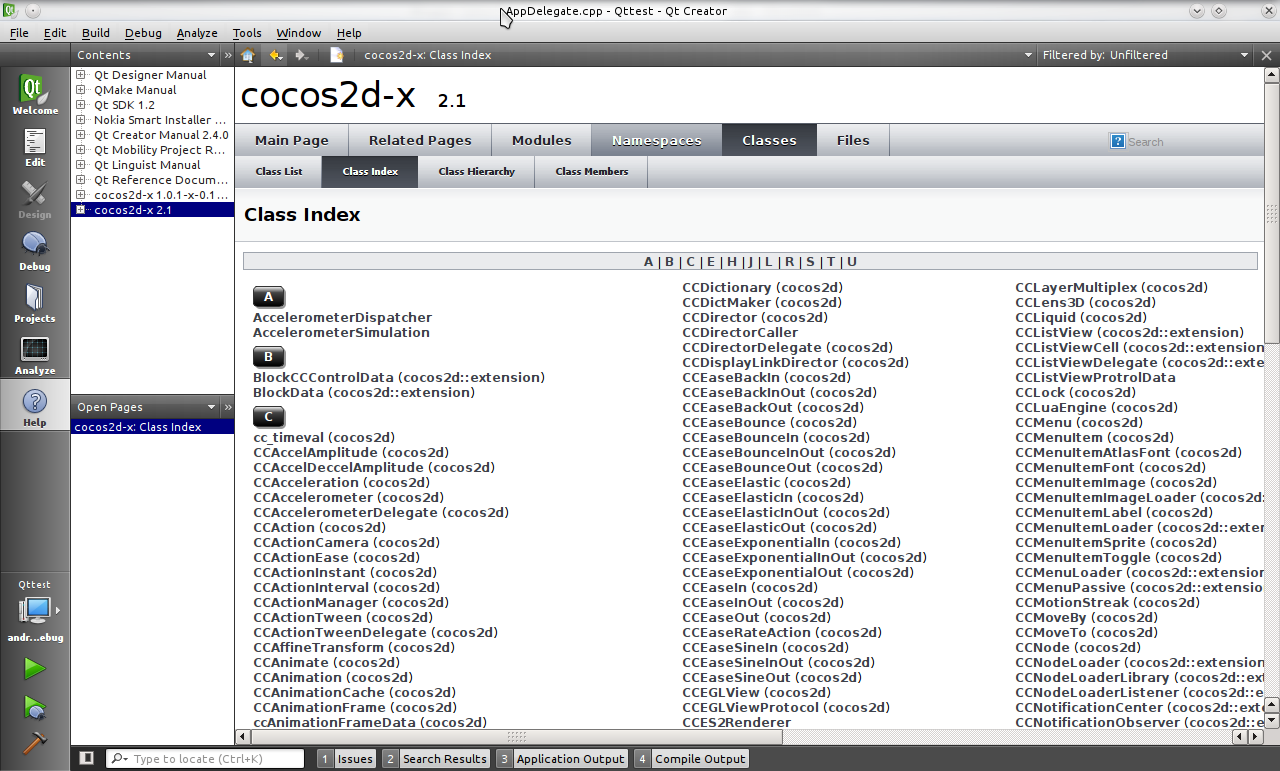Toggle the Search Results pane
This screenshot has width=1280, height=771.
(x=436, y=758)
